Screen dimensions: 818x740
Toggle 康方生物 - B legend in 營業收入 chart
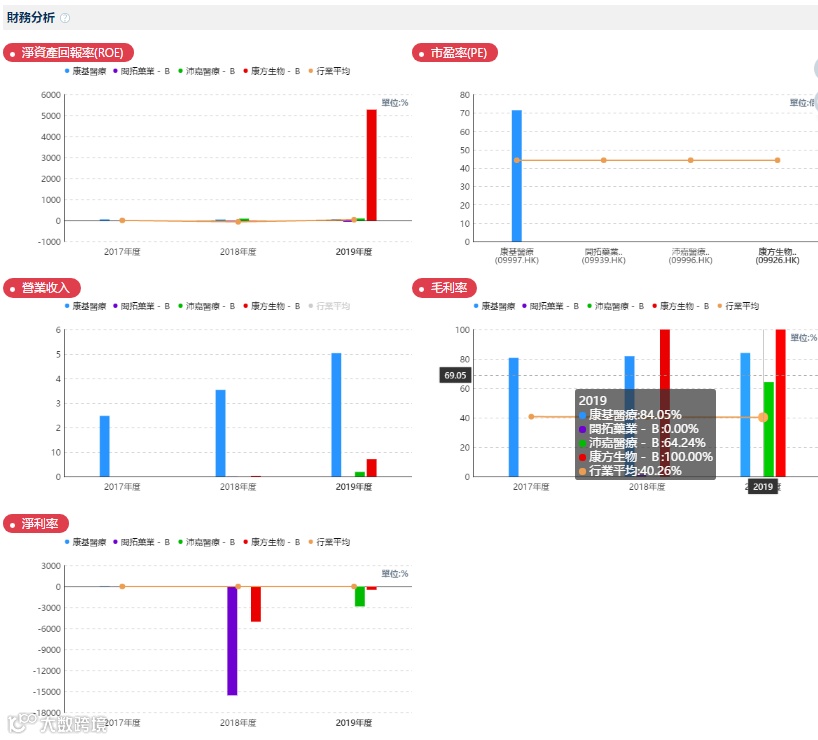pyautogui.click(x=272, y=306)
